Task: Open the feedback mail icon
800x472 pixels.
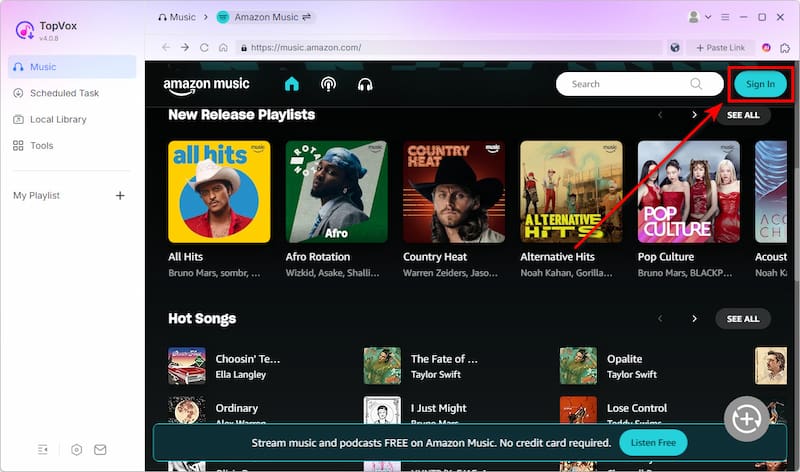Action: click(x=100, y=450)
